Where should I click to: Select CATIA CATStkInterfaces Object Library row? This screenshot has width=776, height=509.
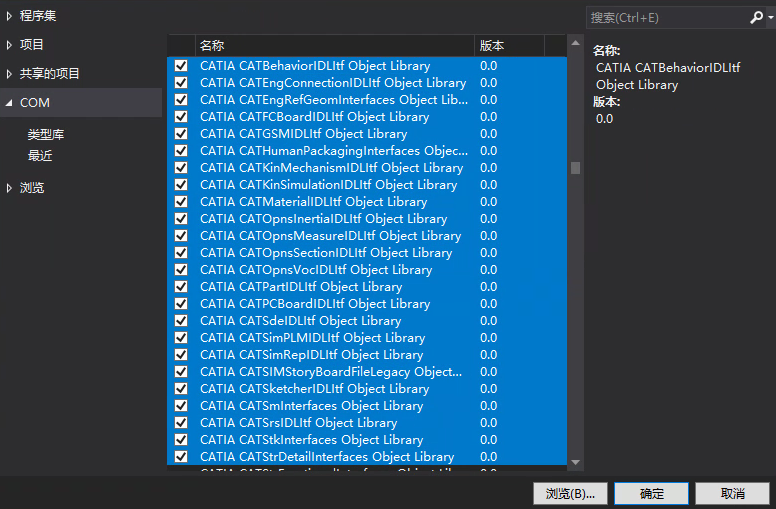click(367, 440)
